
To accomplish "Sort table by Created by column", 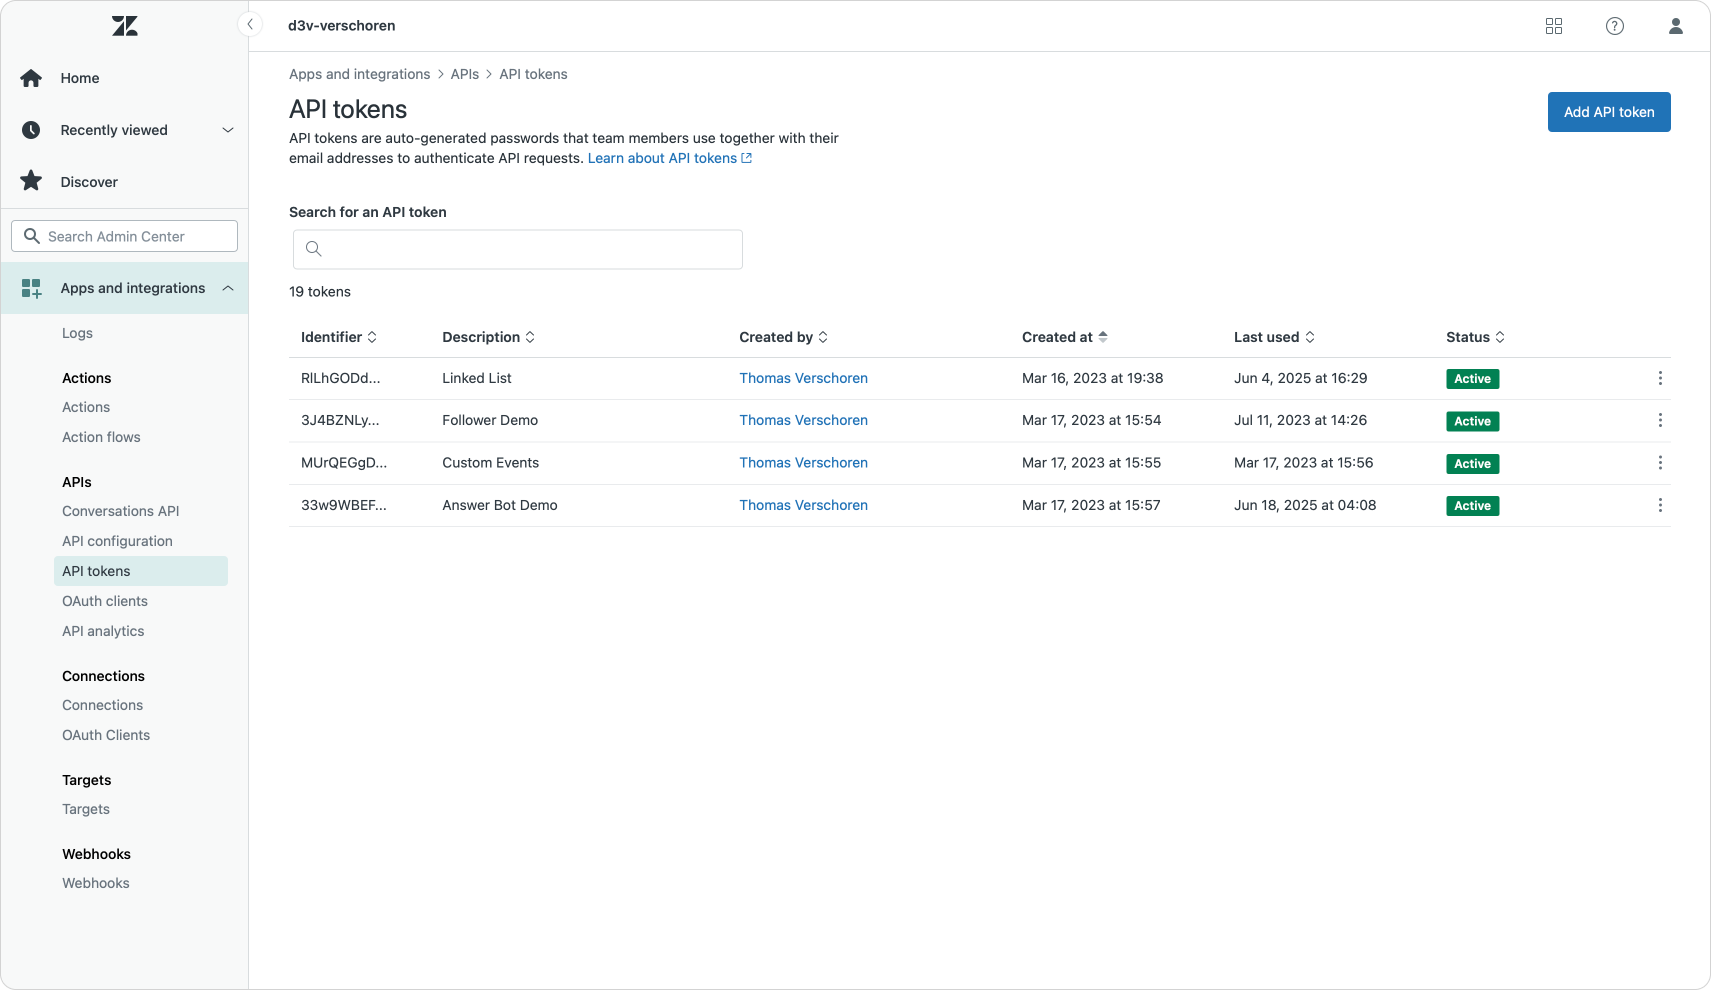I will (784, 337).
